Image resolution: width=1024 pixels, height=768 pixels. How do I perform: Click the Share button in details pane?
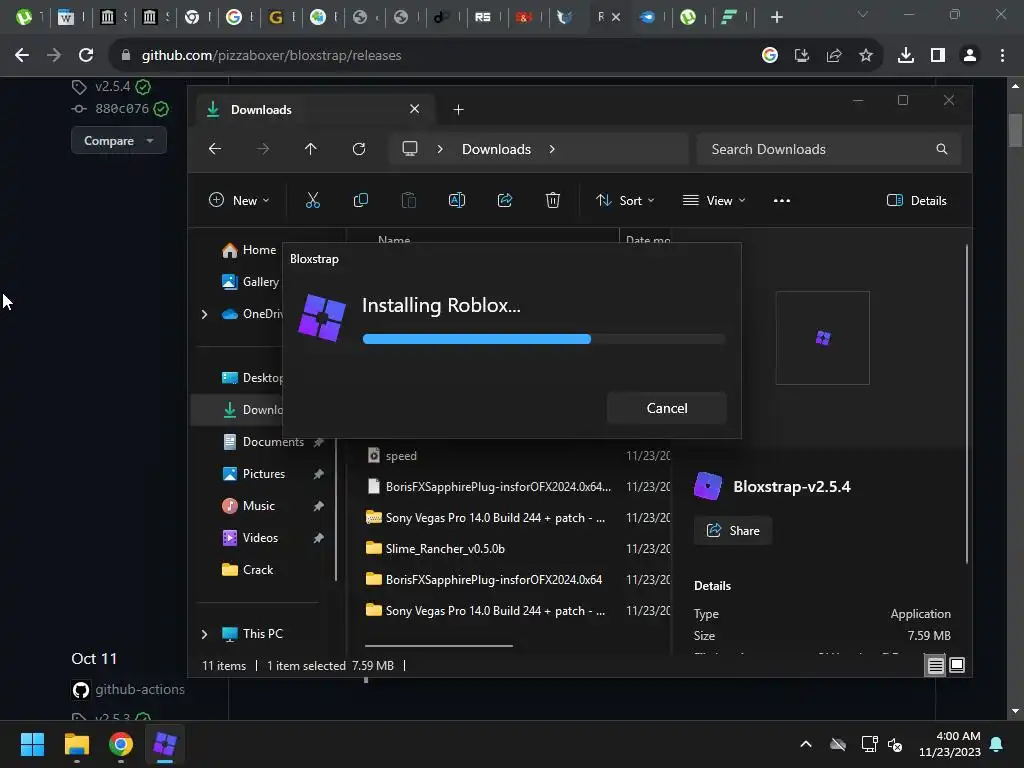(733, 530)
